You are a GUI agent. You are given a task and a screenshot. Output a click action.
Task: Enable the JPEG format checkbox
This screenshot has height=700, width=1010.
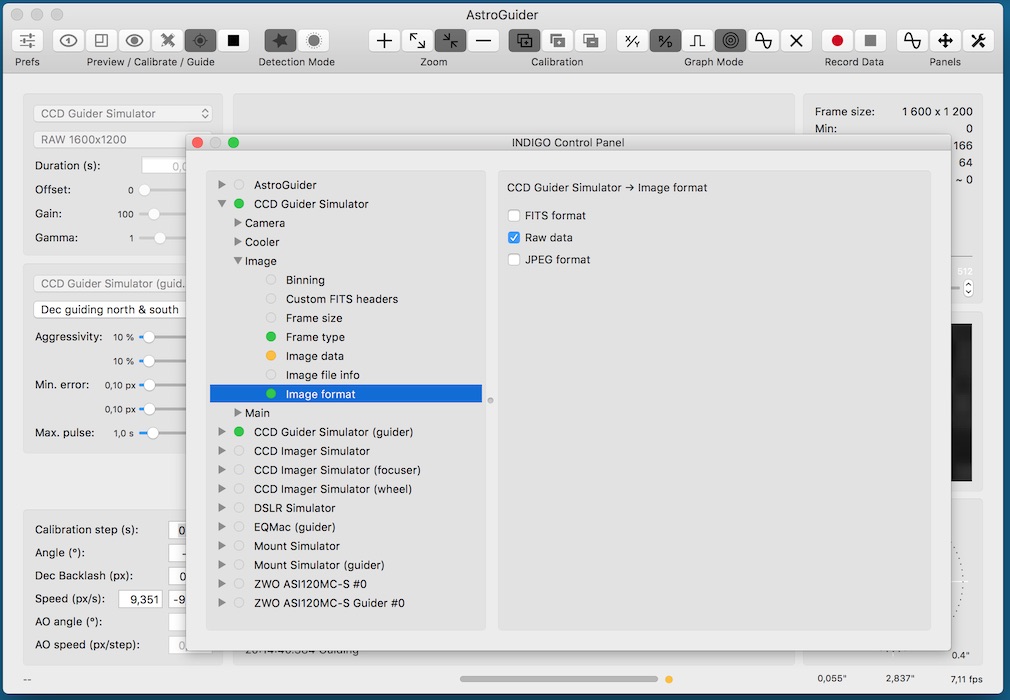[513, 260]
